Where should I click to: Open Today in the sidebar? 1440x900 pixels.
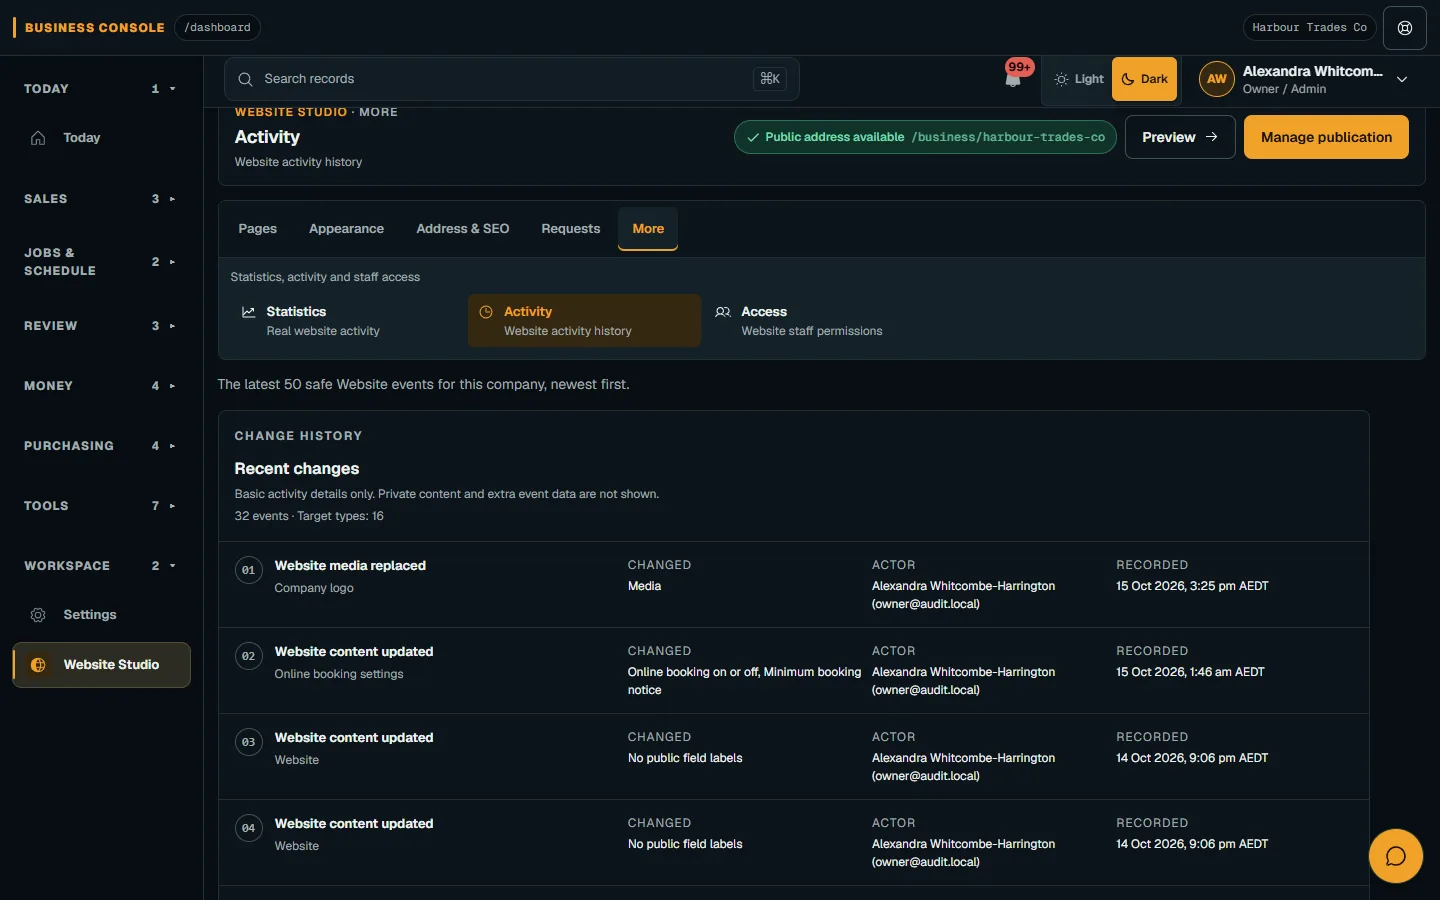101,138
